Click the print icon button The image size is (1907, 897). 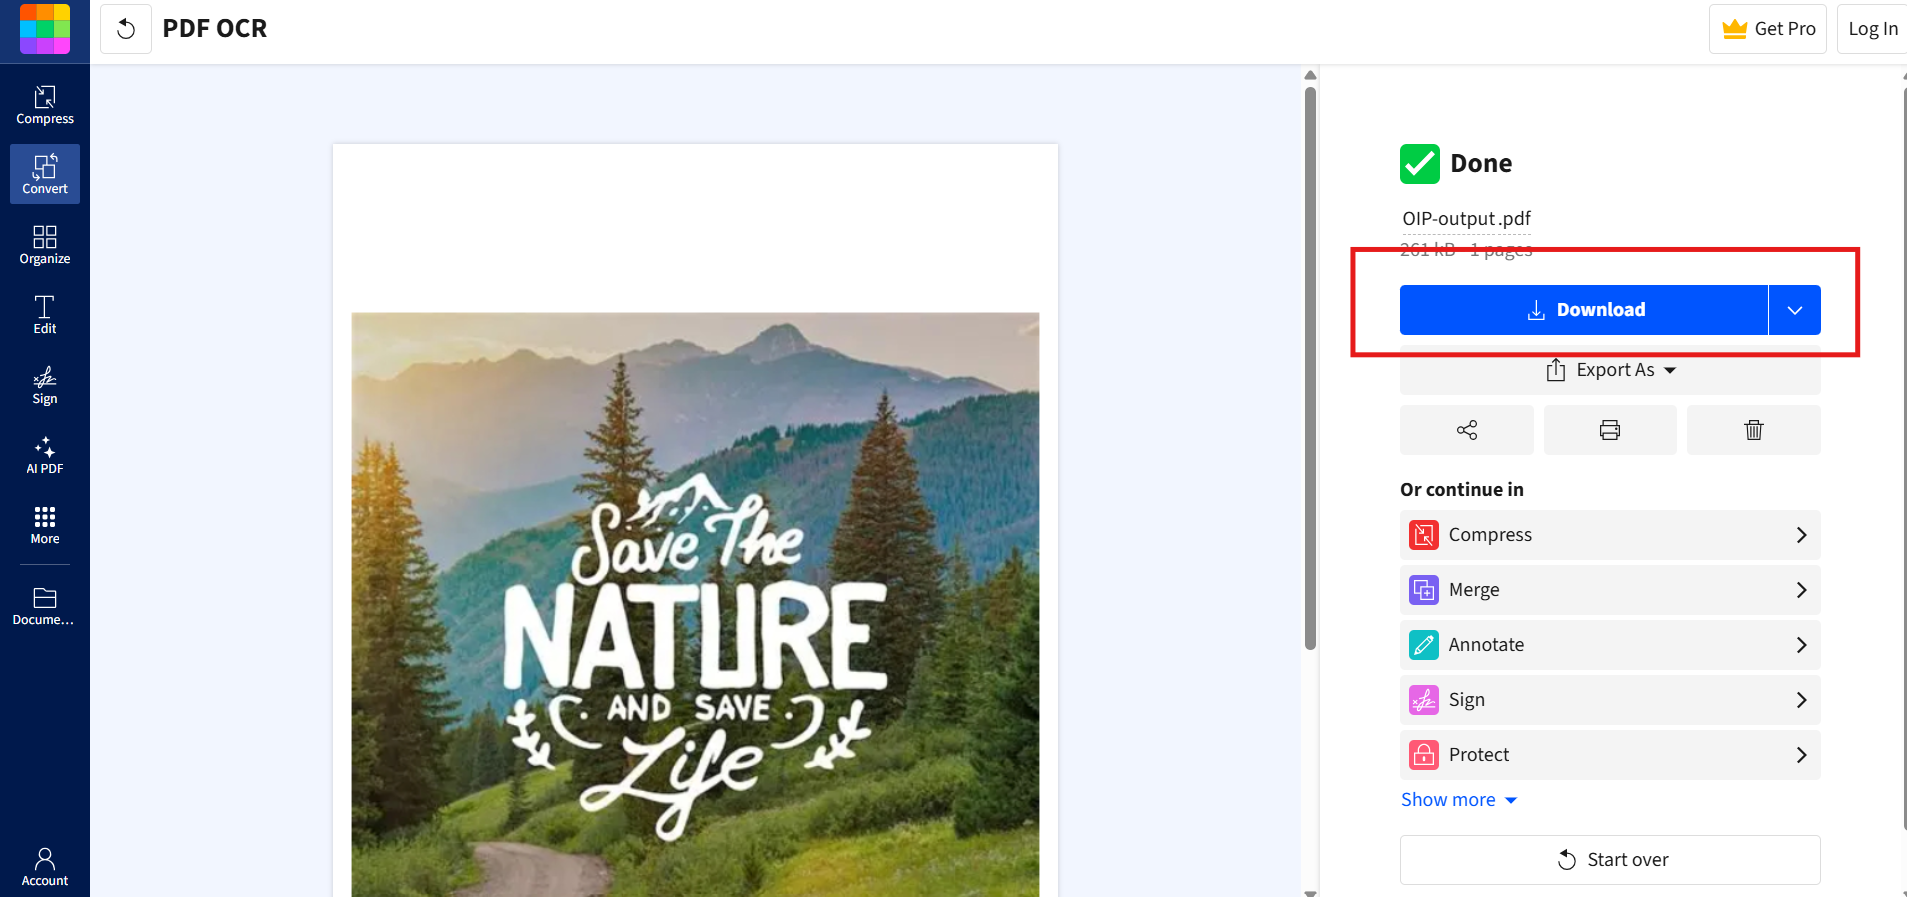(x=1610, y=430)
